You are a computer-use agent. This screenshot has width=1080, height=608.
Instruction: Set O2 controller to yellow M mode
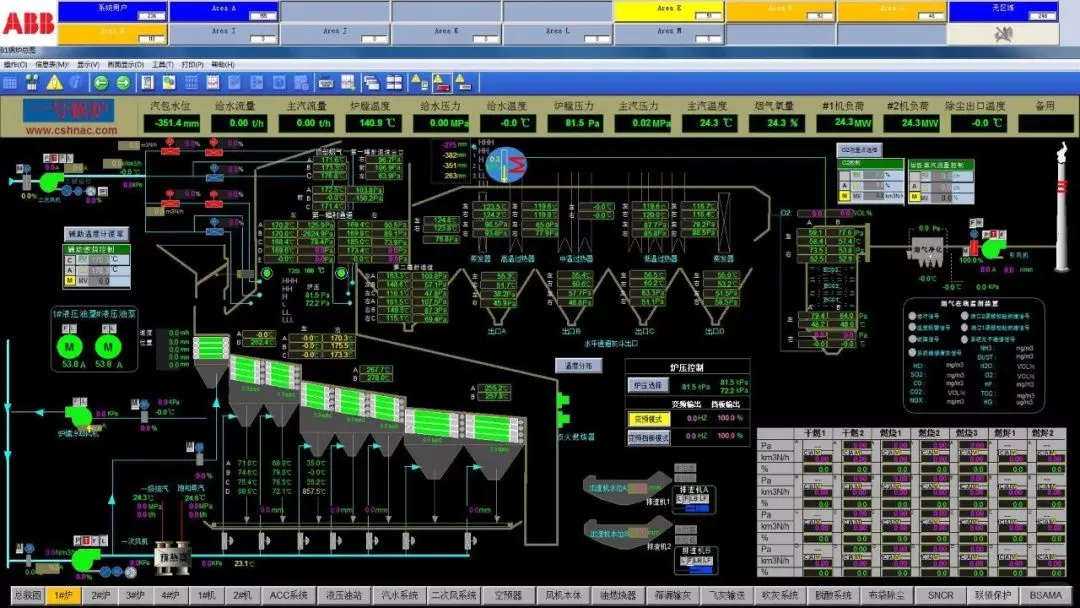click(844, 196)
